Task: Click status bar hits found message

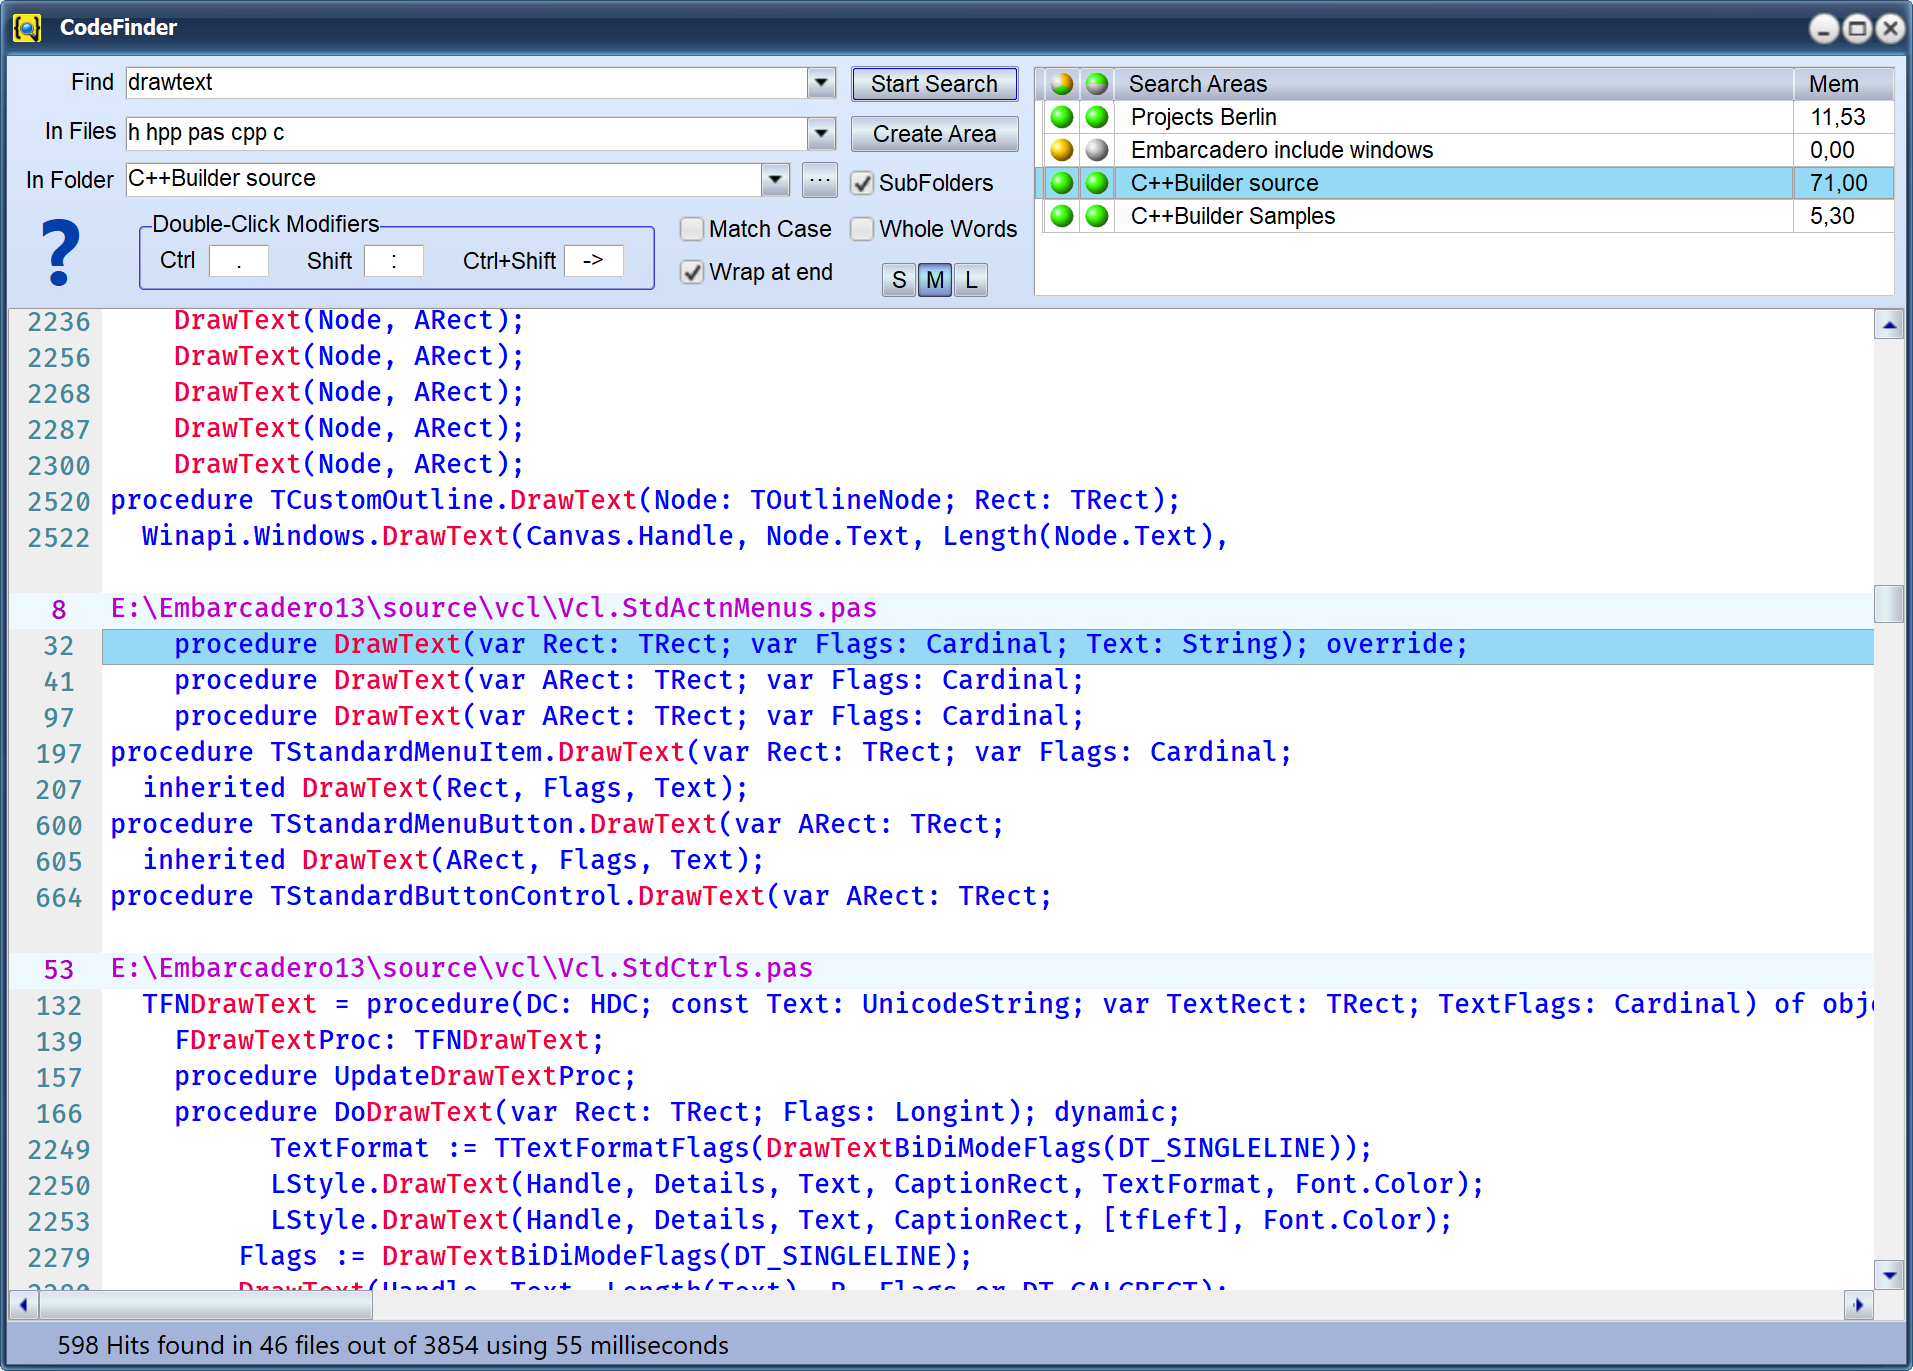Action: 393,1345
